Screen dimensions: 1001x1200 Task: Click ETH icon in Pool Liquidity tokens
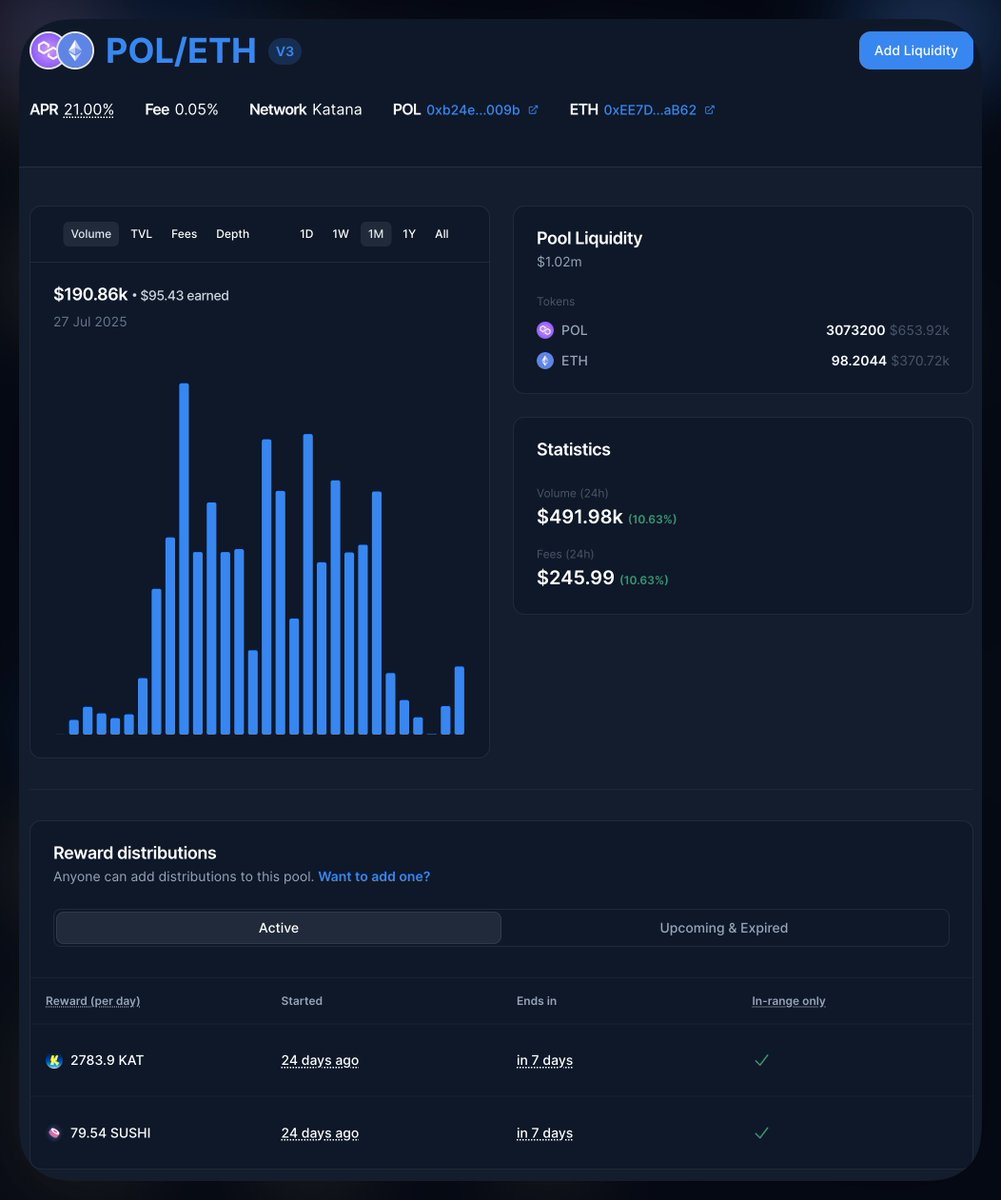(545, 361)
